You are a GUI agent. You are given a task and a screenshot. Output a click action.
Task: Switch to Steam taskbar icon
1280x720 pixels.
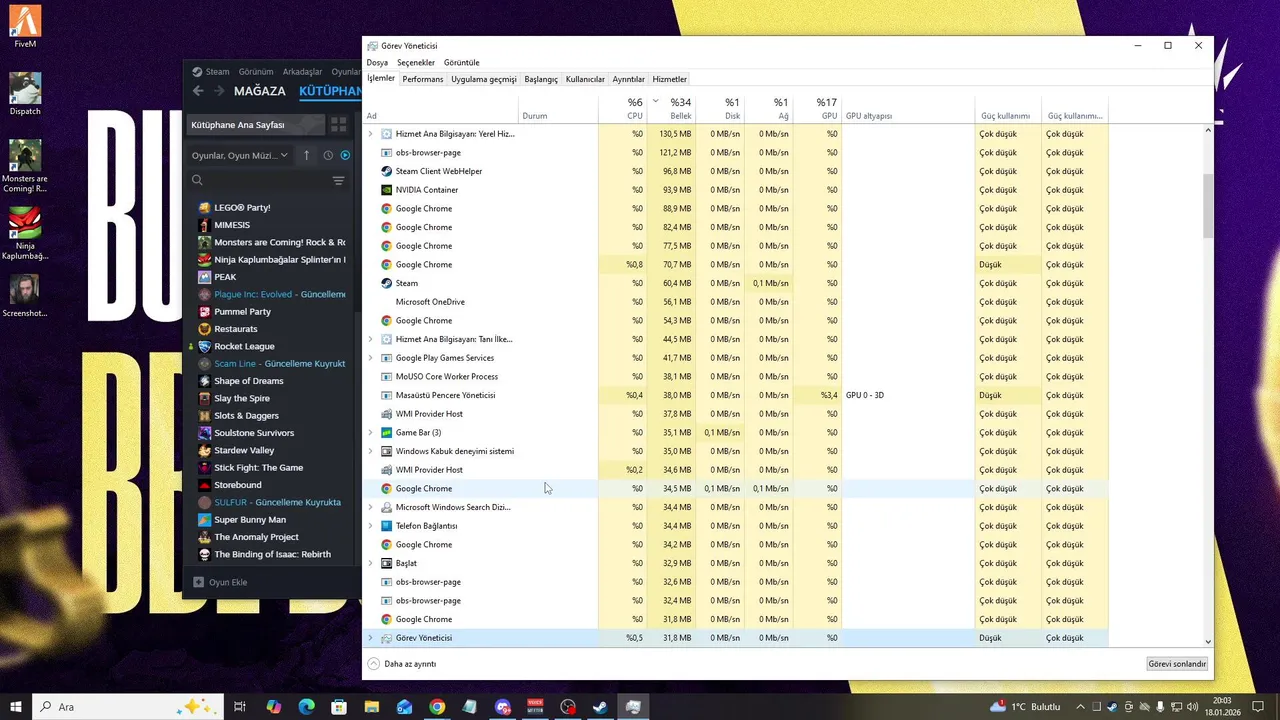pyautogui.click(x=600, y=707)
